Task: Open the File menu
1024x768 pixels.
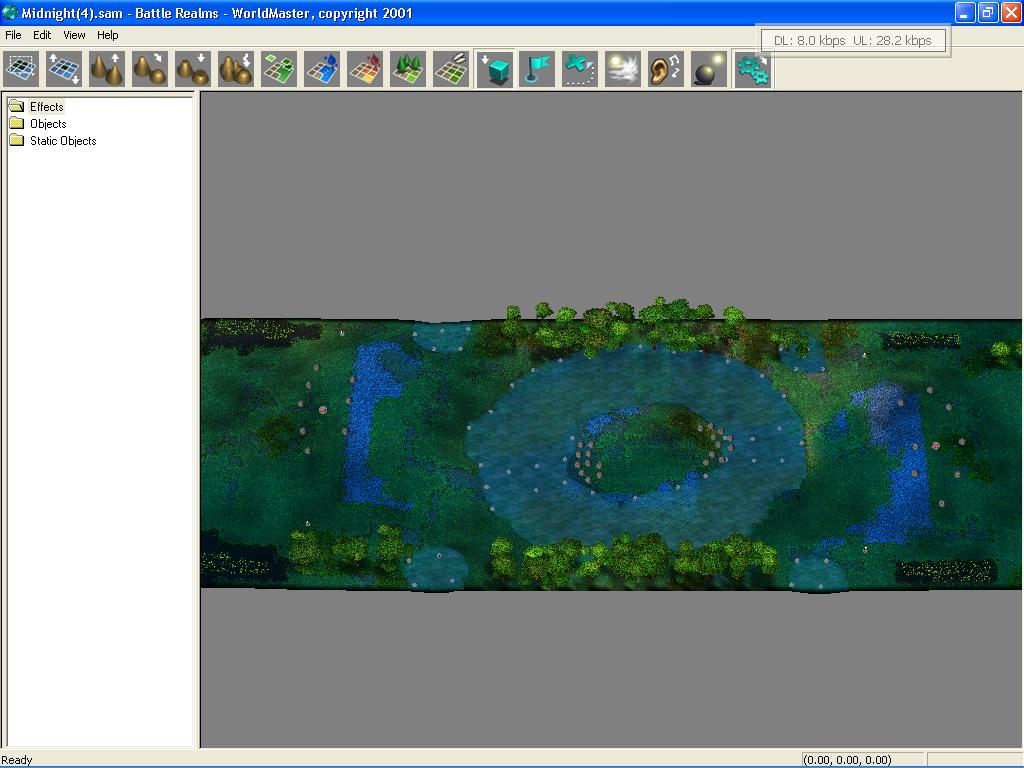Action: point(13,35)
